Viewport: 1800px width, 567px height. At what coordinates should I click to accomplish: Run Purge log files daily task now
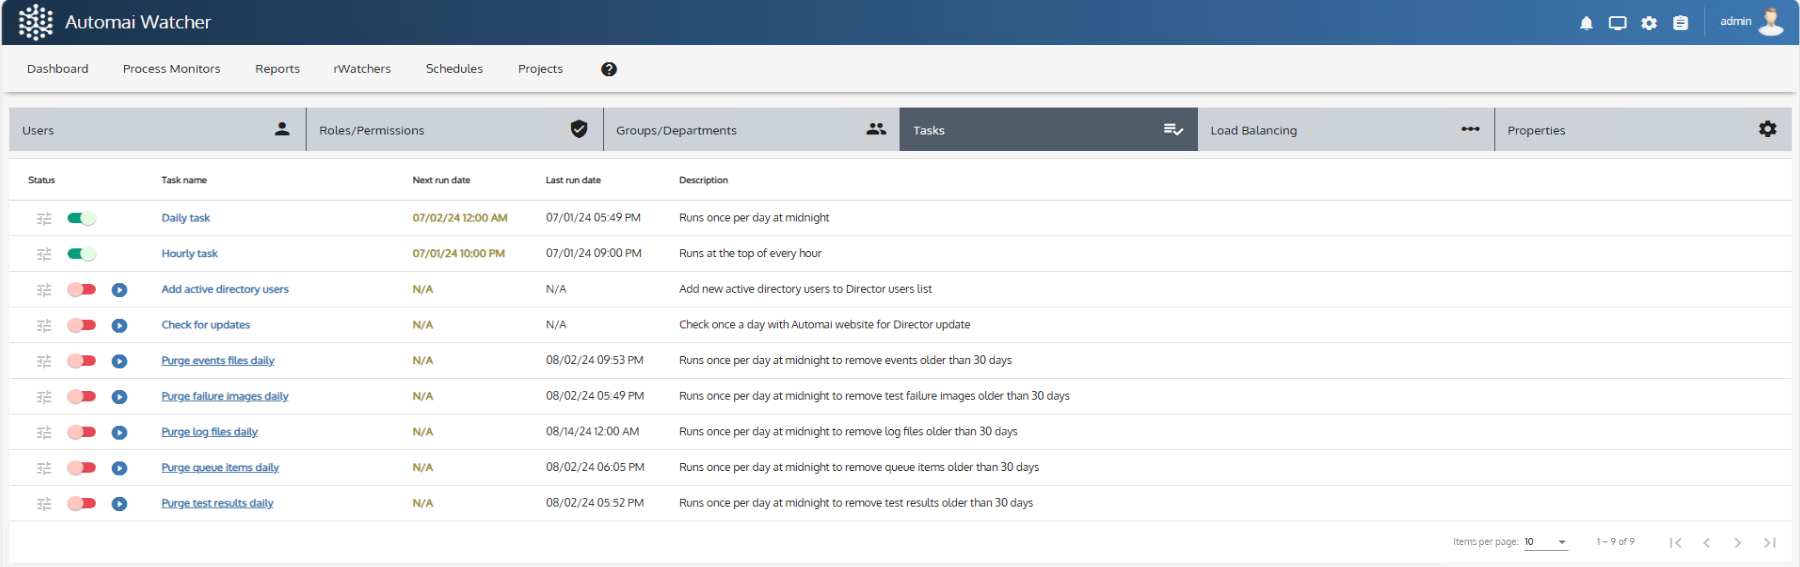[x=119, y=432]
